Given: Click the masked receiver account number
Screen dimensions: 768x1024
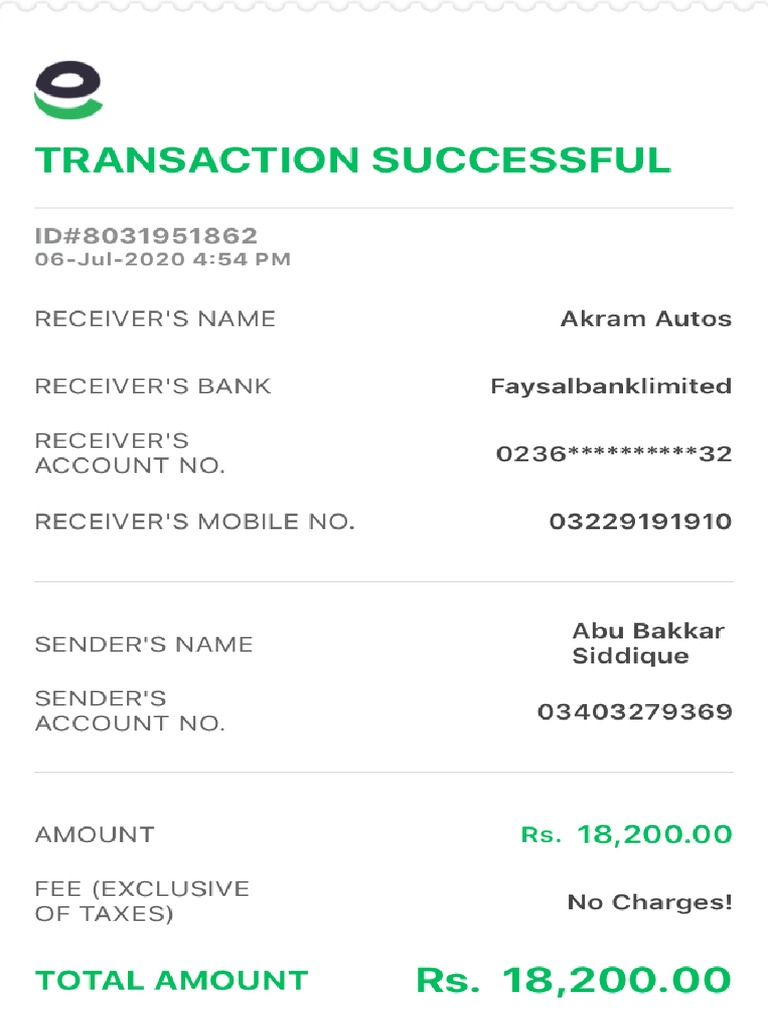Looking at the screenshot, I should tap(613, 454).
